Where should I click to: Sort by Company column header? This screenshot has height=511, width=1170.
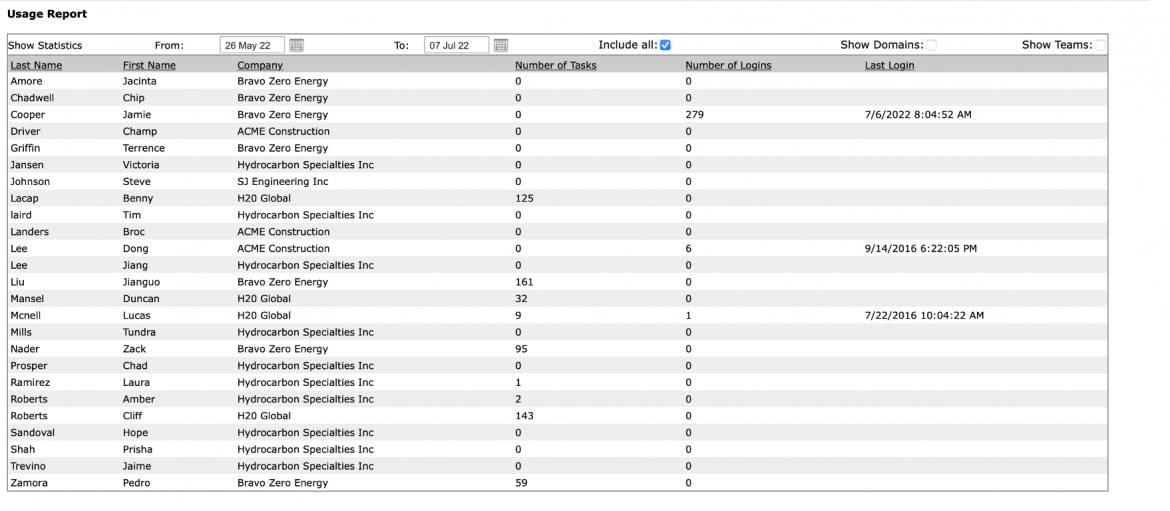[x=260, y=66]
